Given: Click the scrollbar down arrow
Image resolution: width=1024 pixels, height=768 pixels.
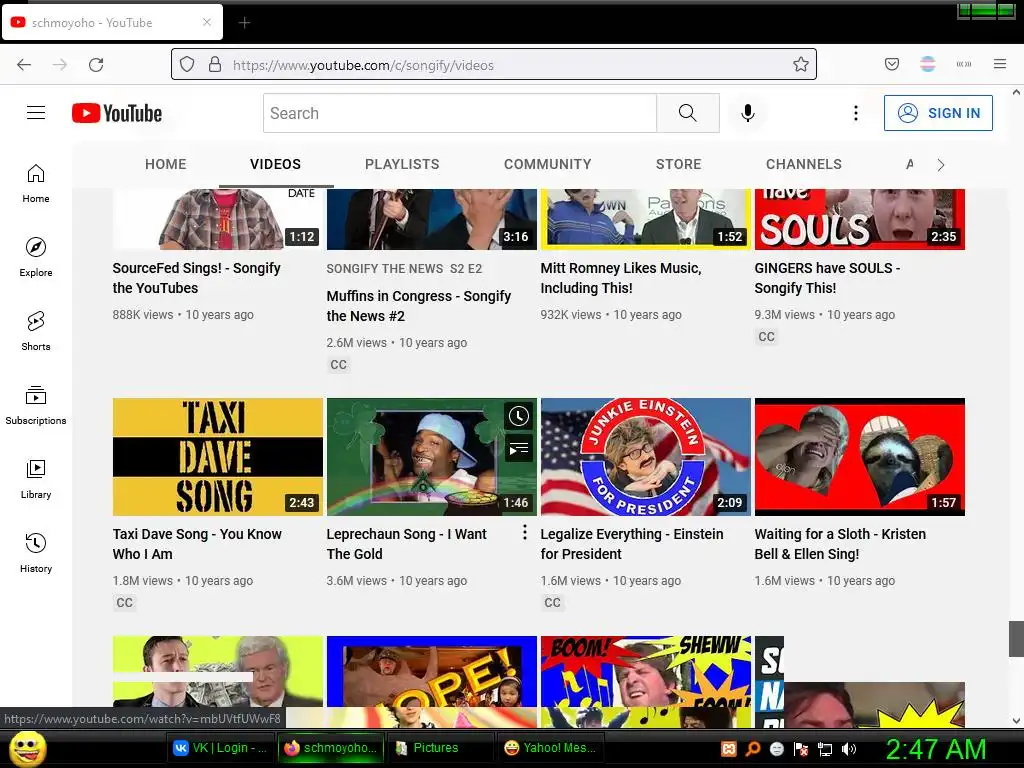Looking at the screenshot, I should click(1016, 721).
